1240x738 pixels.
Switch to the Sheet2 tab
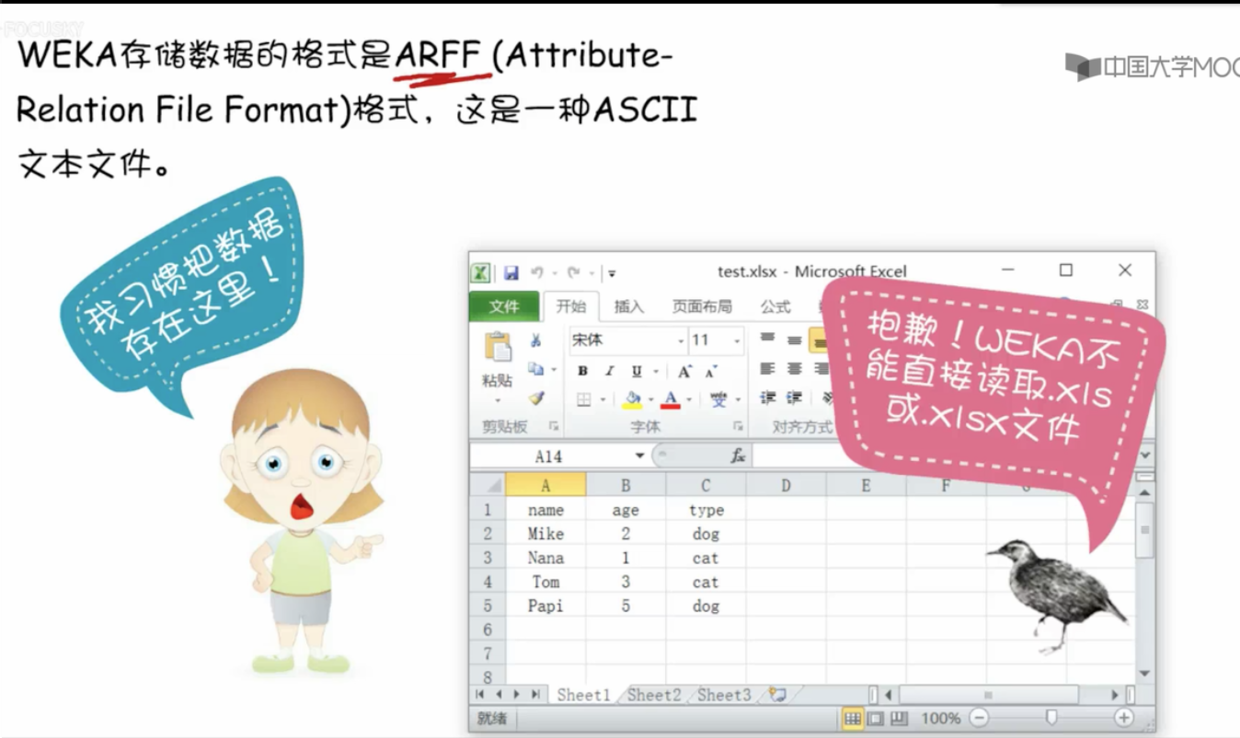(655, 695)
